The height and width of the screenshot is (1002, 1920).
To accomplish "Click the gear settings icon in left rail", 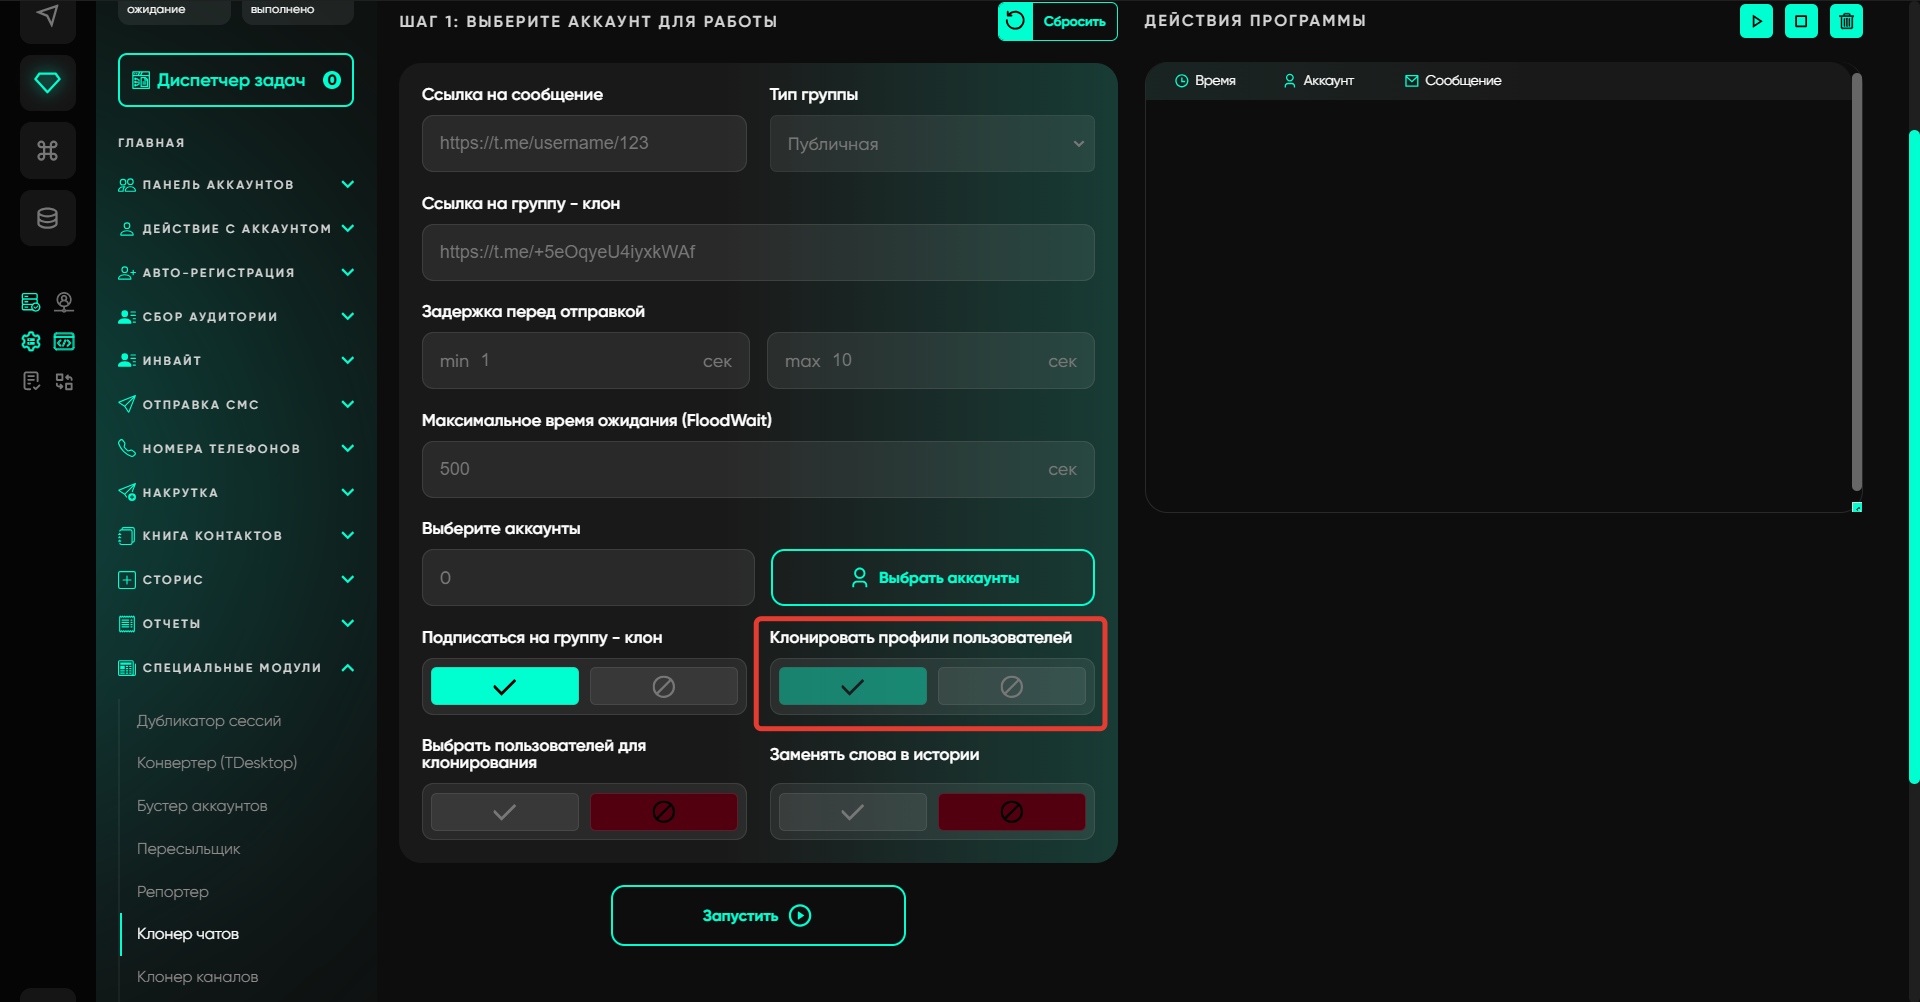I will pyautogui.click(x=31, y=342).
